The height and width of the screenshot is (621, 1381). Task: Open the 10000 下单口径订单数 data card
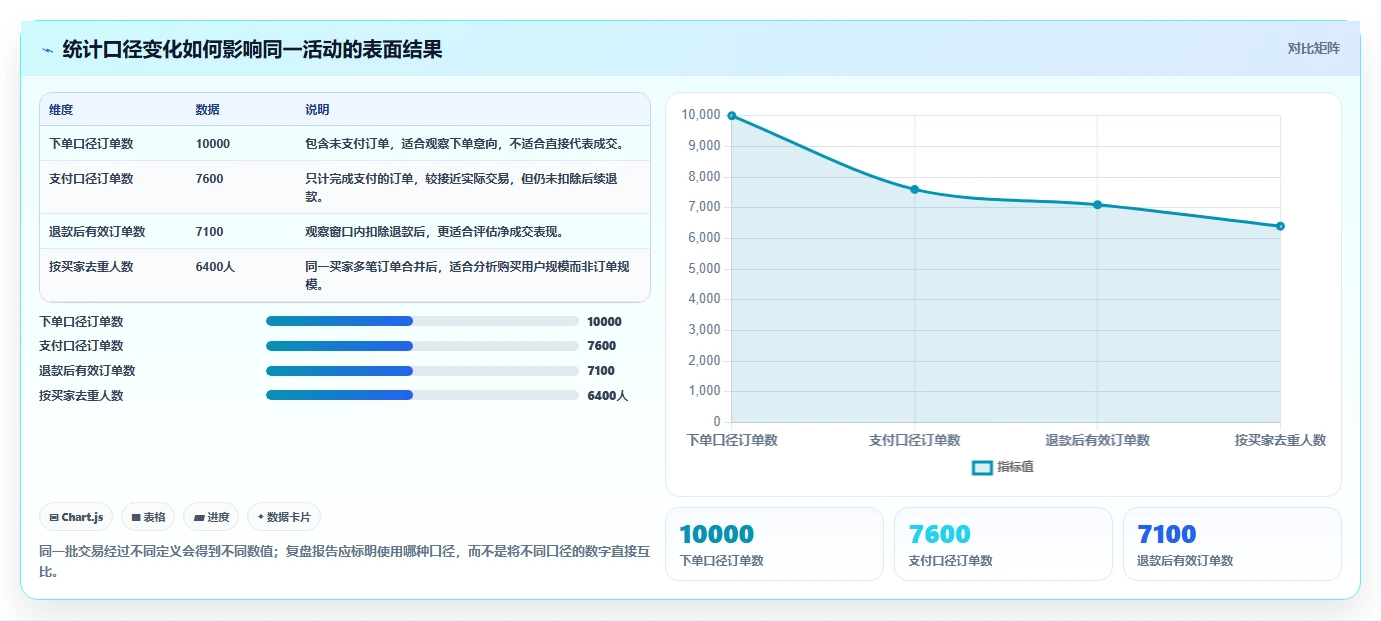pyautogui.click(x=774, y=544)
